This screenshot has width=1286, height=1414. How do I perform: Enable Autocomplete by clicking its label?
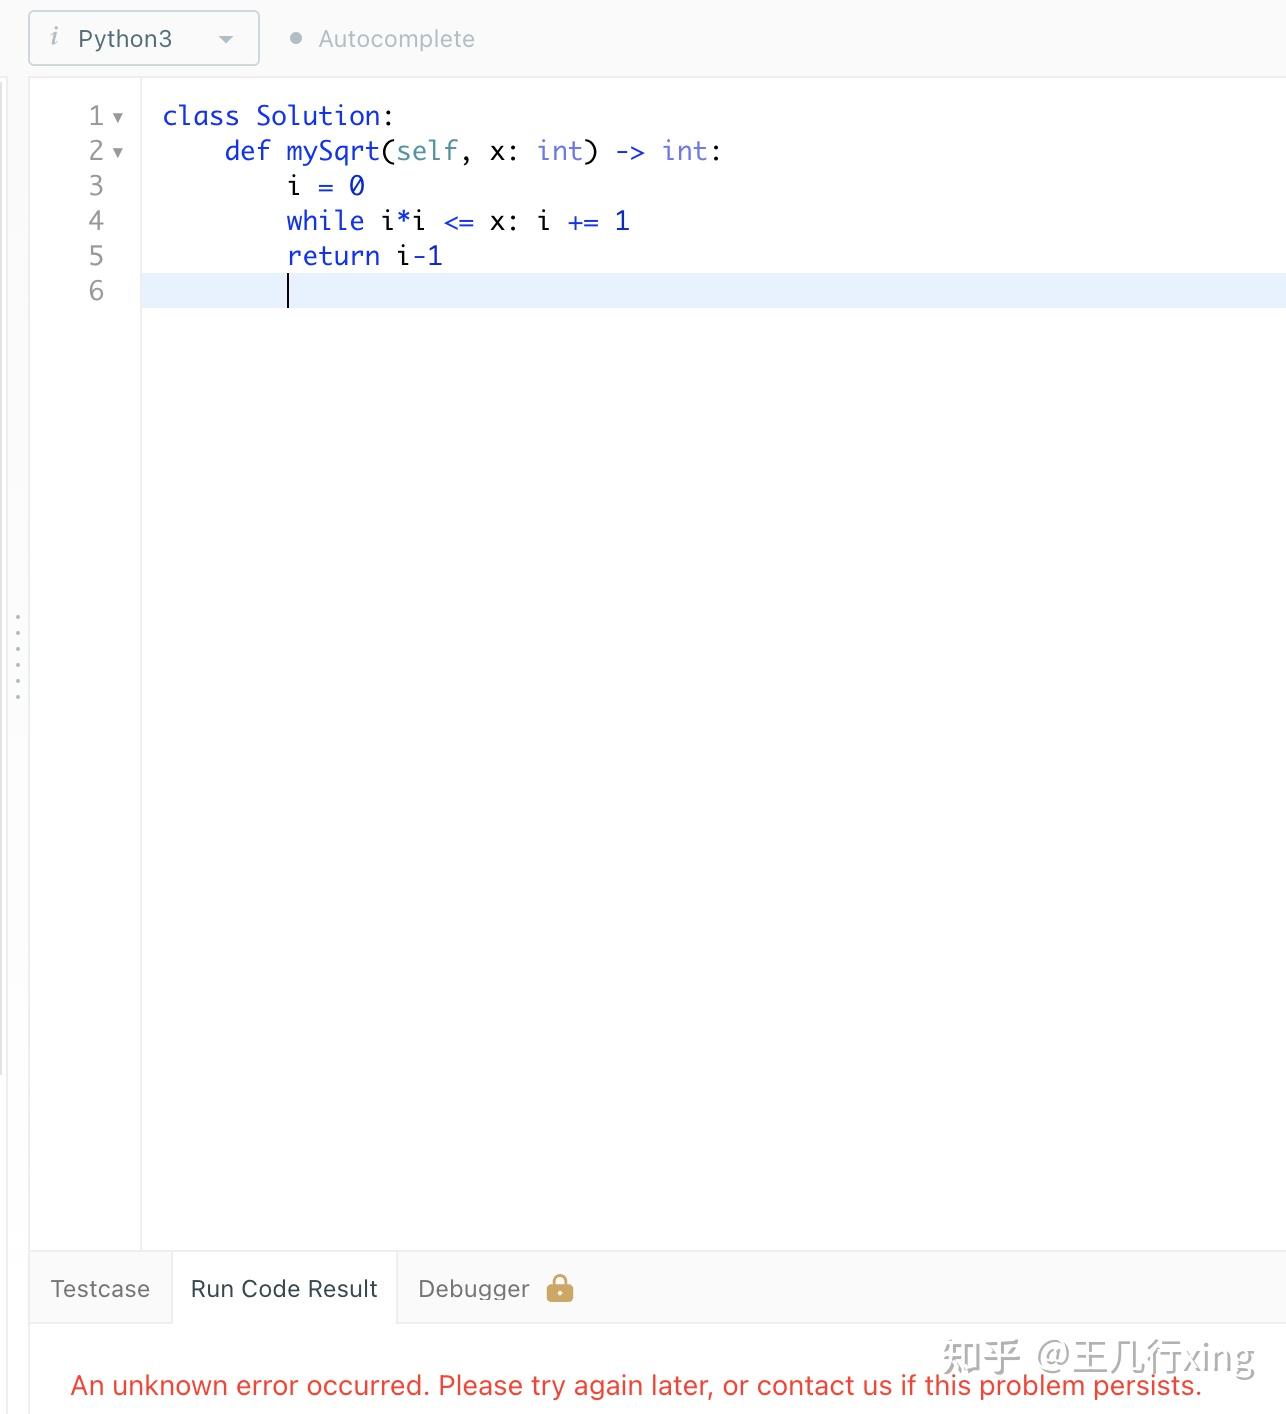click(x=396, y=38)
